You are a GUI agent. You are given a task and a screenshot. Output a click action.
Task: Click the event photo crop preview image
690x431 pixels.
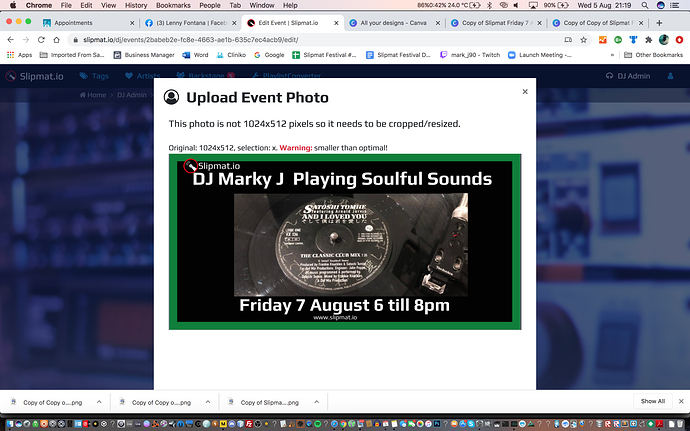(x=345, y=242)
